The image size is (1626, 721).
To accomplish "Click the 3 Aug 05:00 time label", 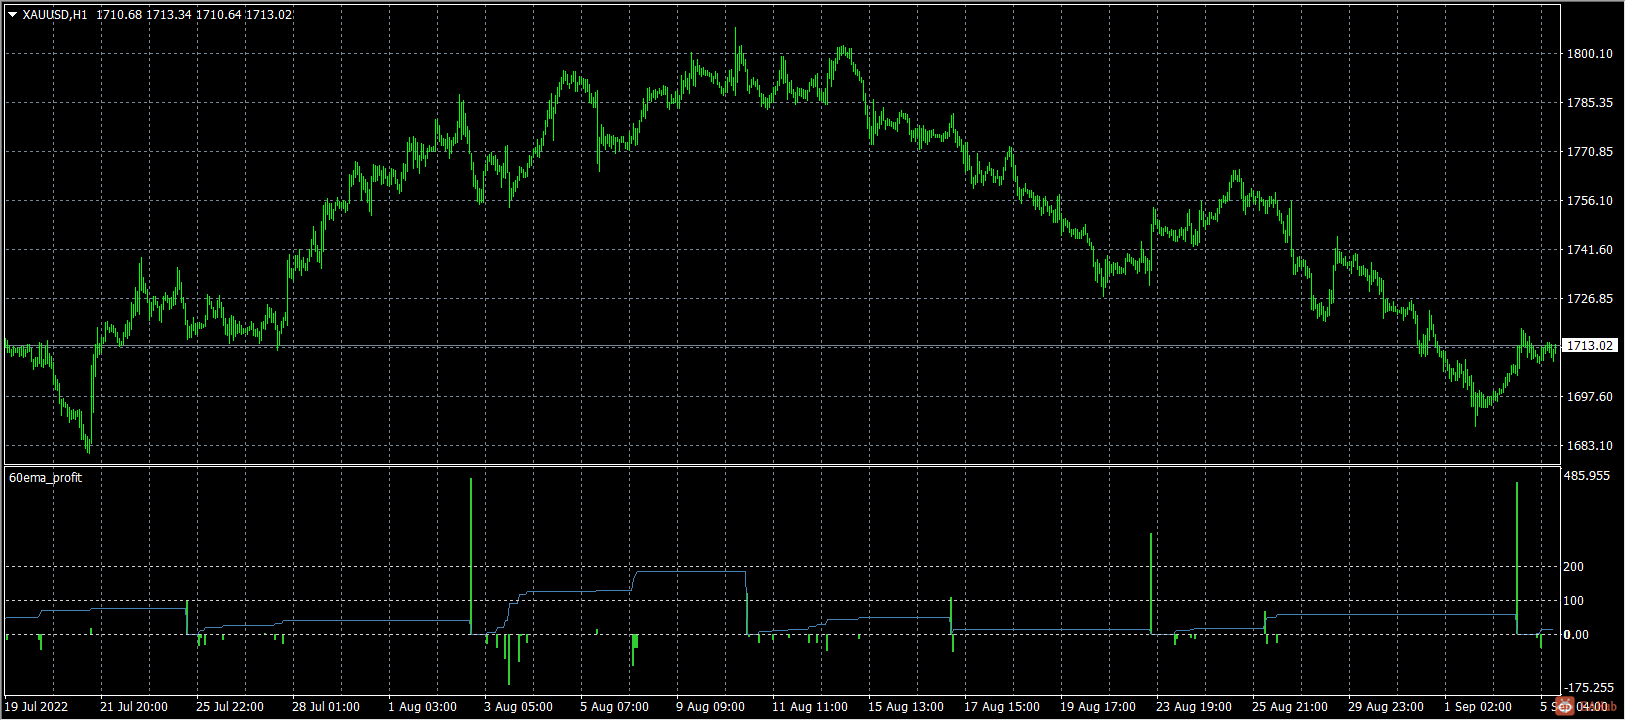I will click(x=518, y=707).
